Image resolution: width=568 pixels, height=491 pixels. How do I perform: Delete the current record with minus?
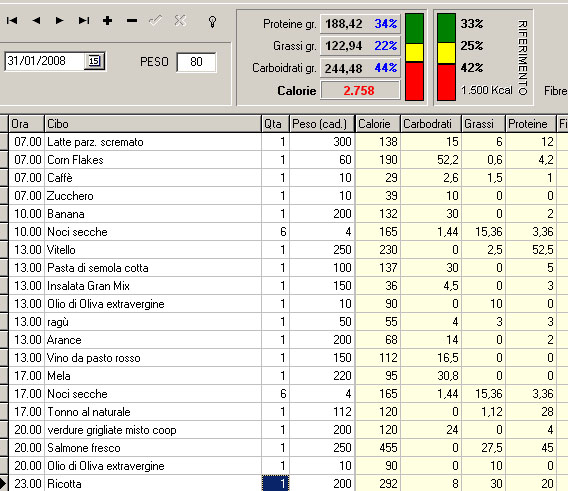click(x=132, y=21)
